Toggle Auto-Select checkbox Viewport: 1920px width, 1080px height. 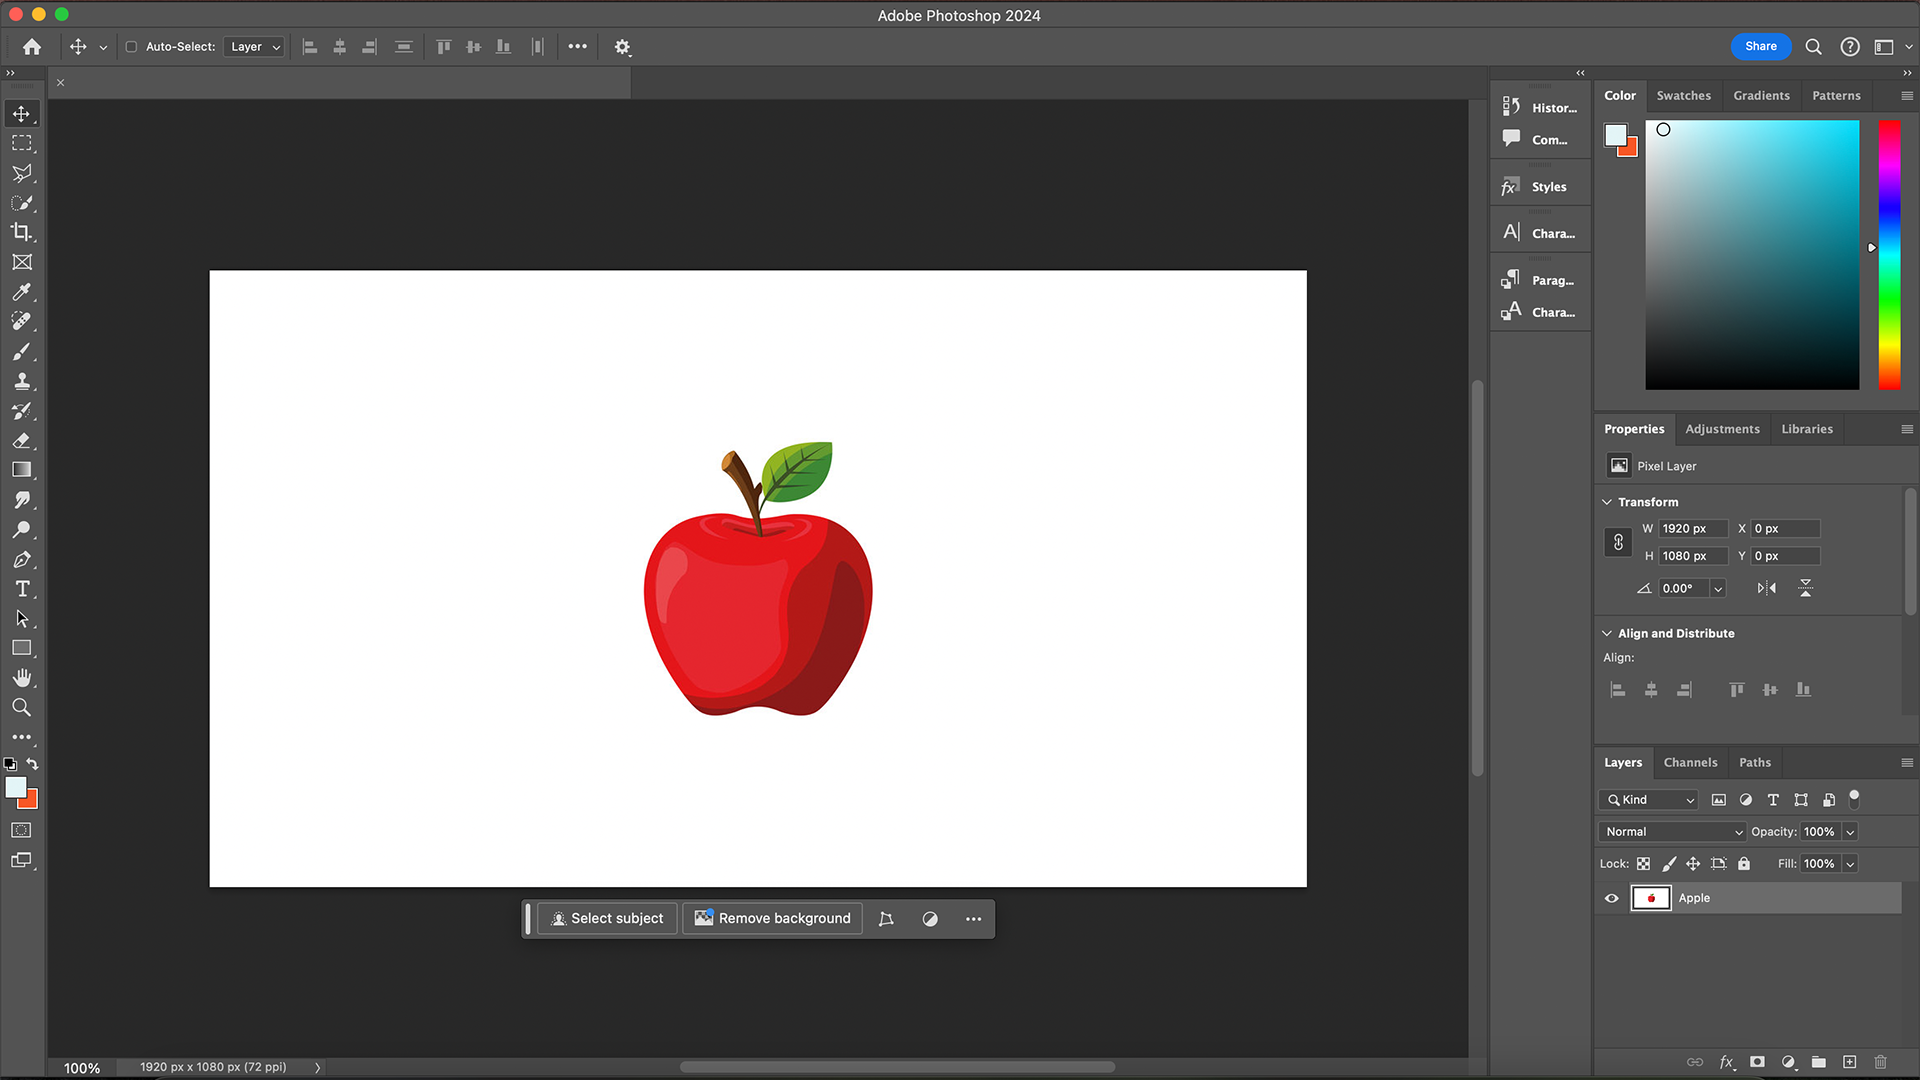132,46
